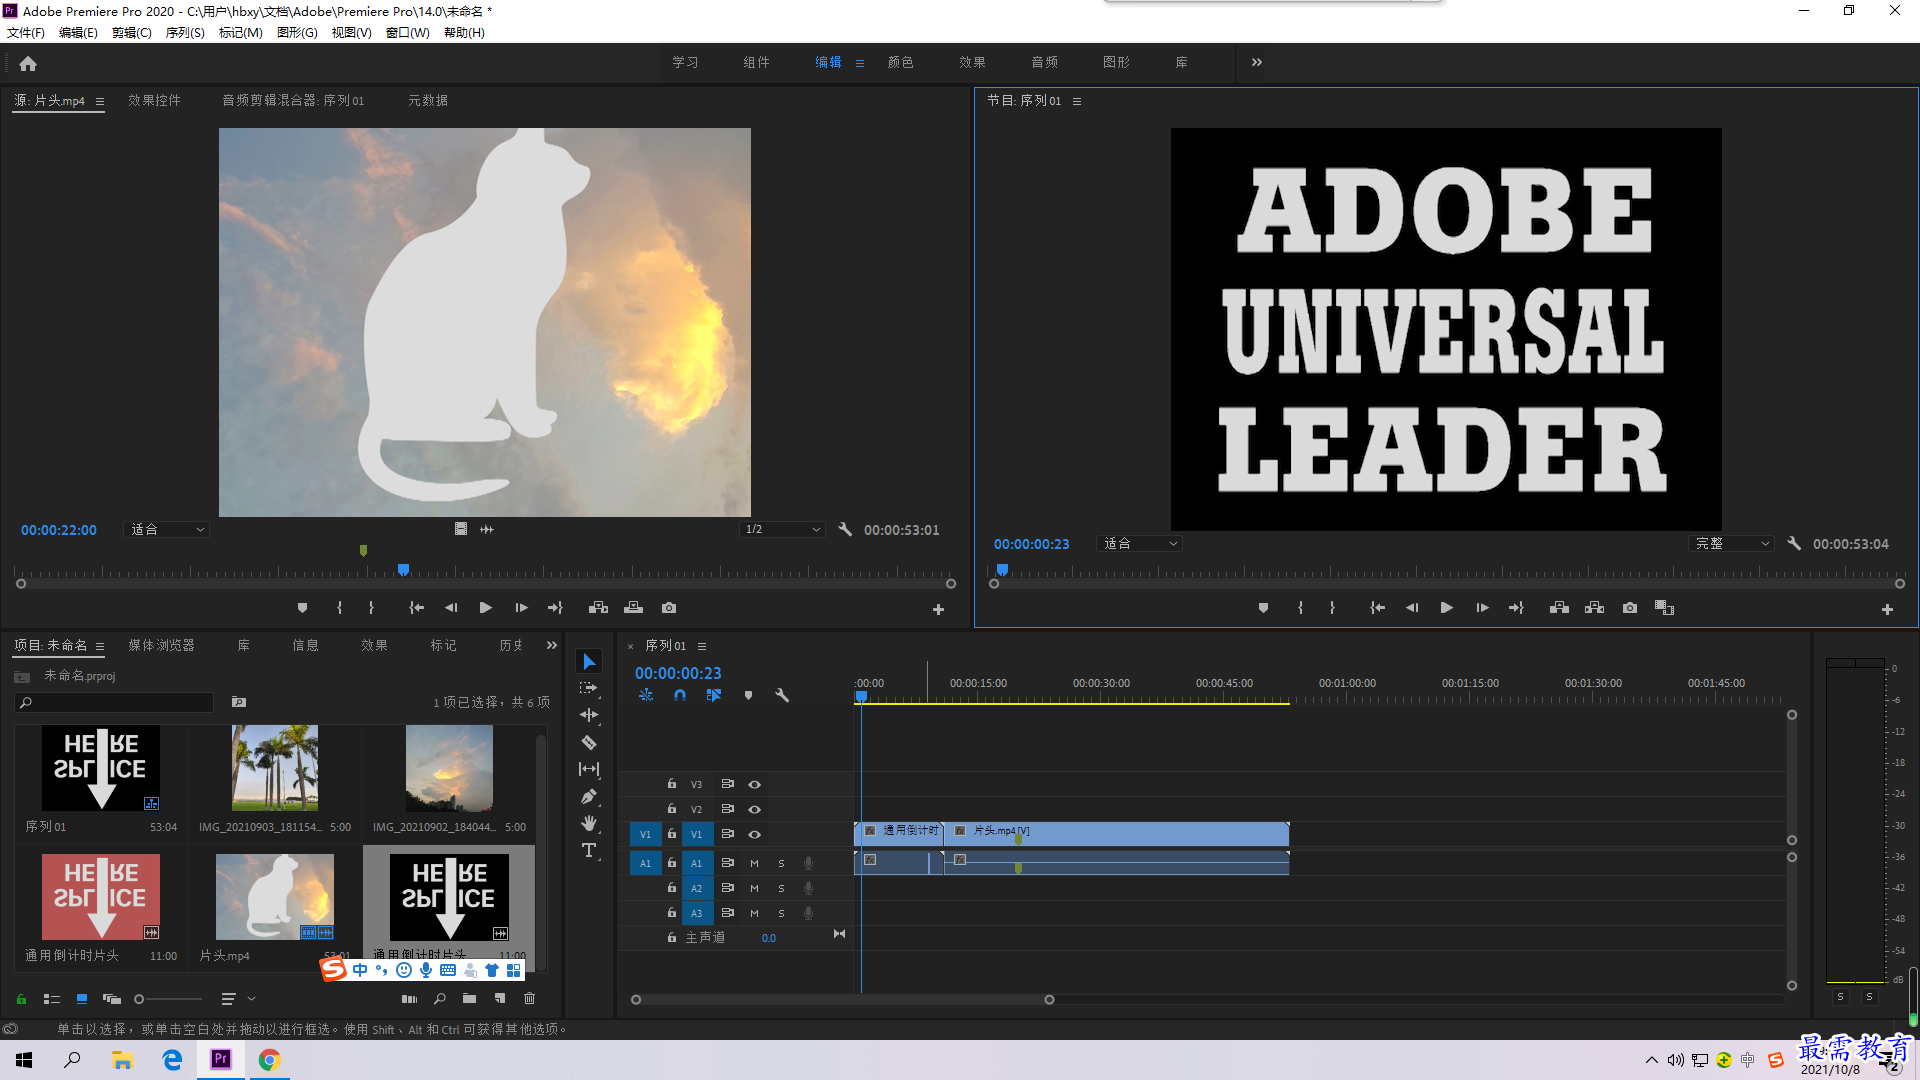Open sort icons dropdown in Project panel
Viewport: 1920px width, 1080px height.
238,998
